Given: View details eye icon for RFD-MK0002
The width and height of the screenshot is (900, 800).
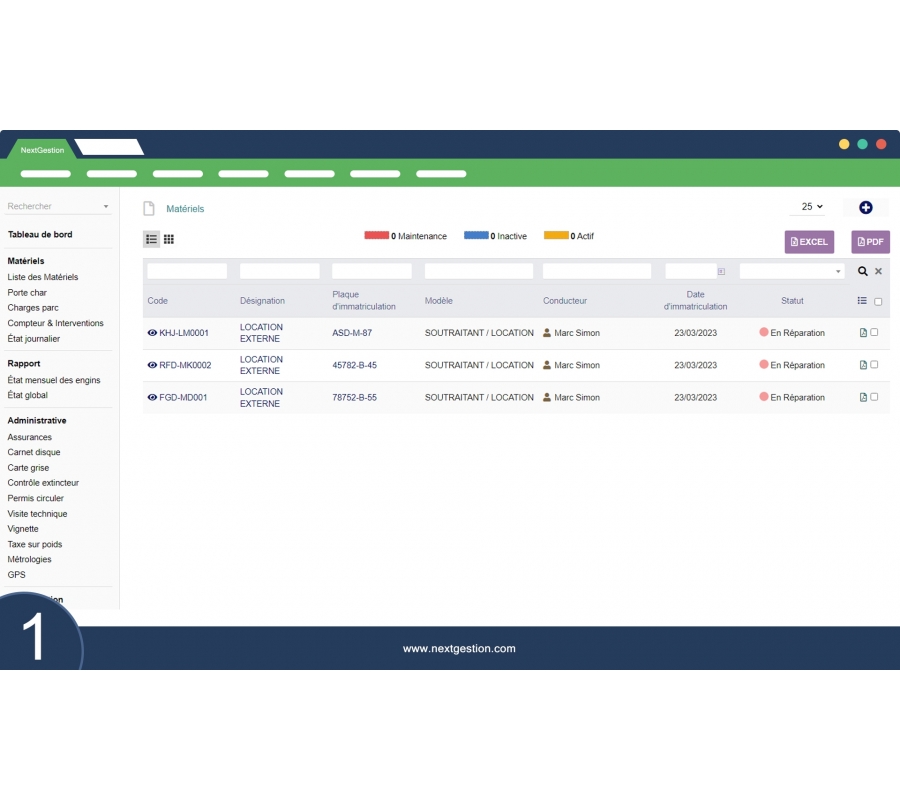Looking at the screenshot, I should pos(152,365).
